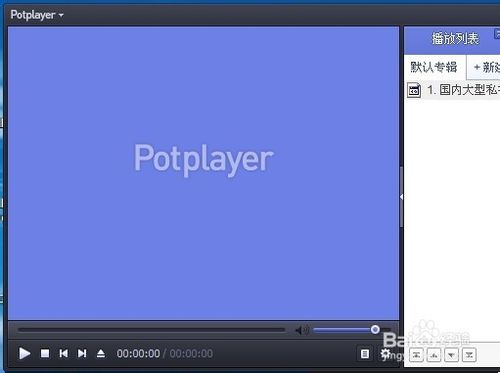Skip to the next track
Viewport: 500px width, 373px height.
tap(82, 353)
